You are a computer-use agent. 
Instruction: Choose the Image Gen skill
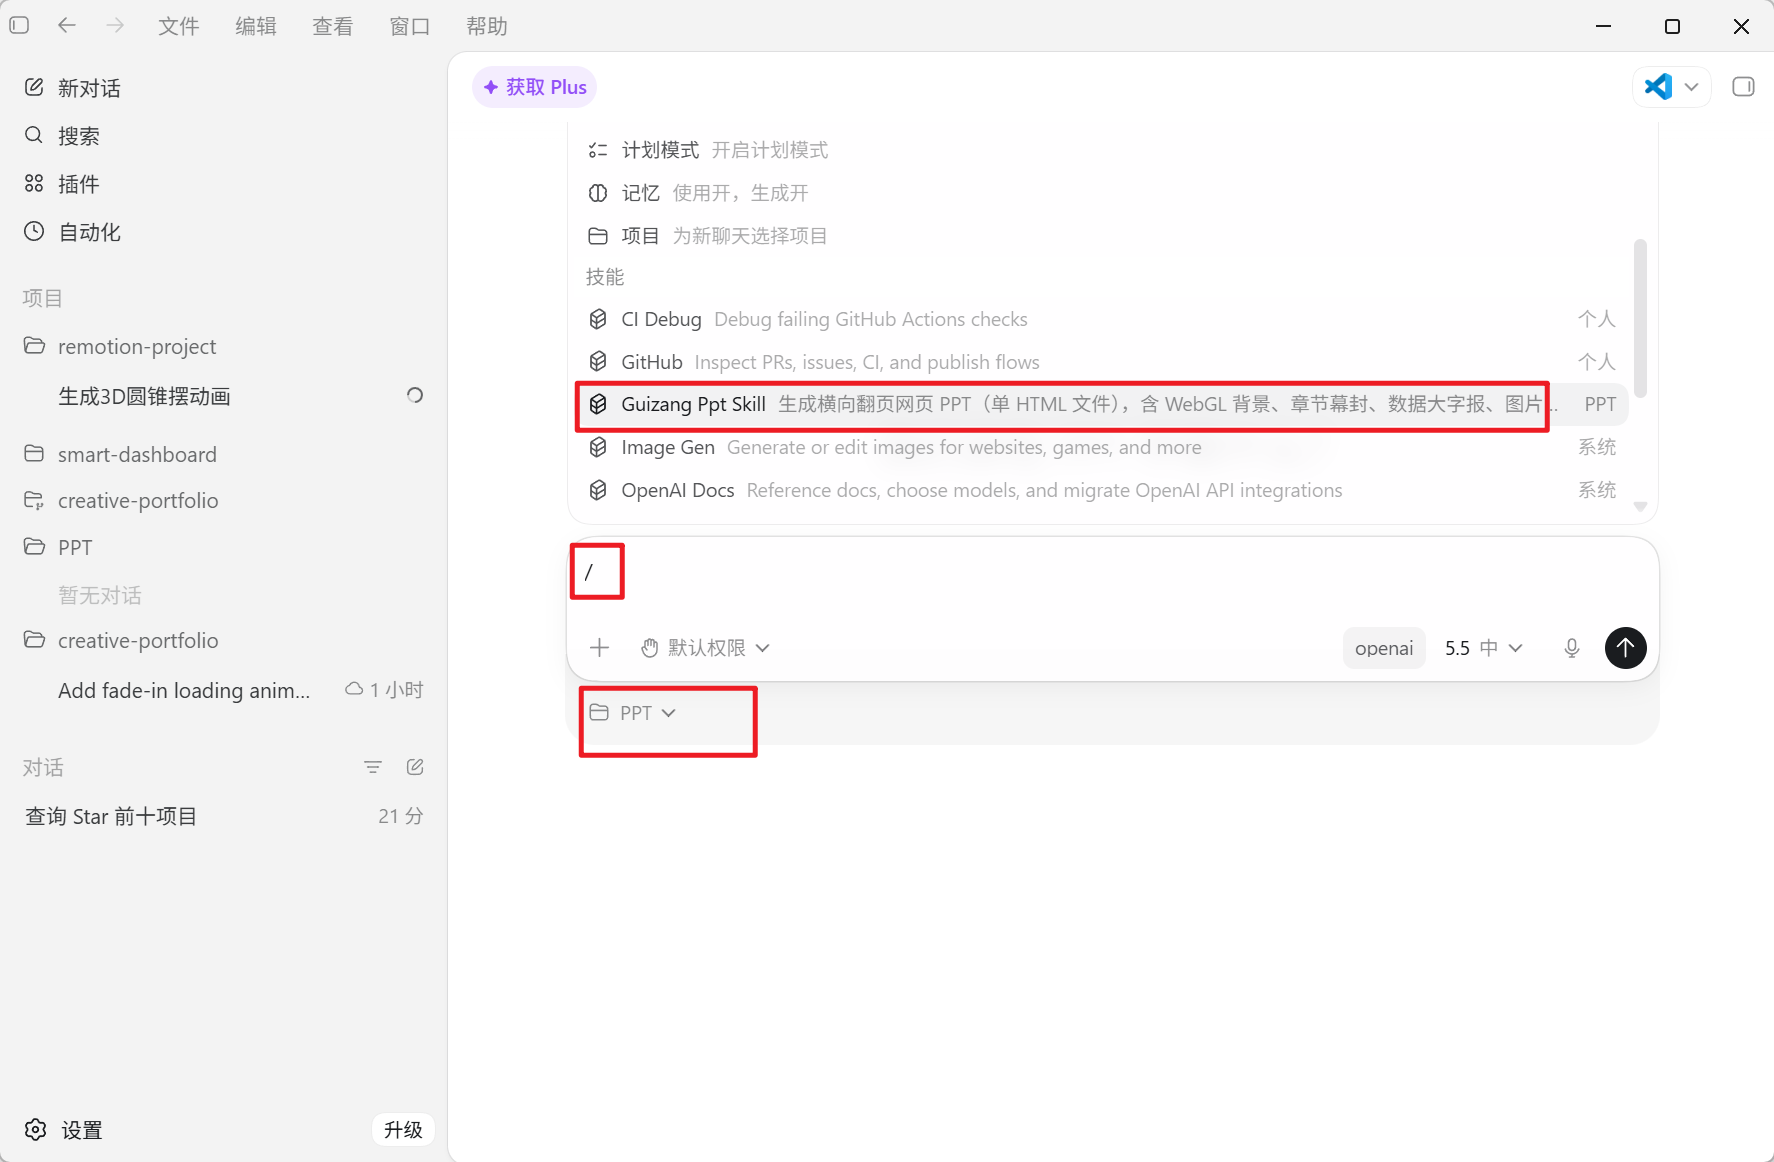tap(1101, 447)
